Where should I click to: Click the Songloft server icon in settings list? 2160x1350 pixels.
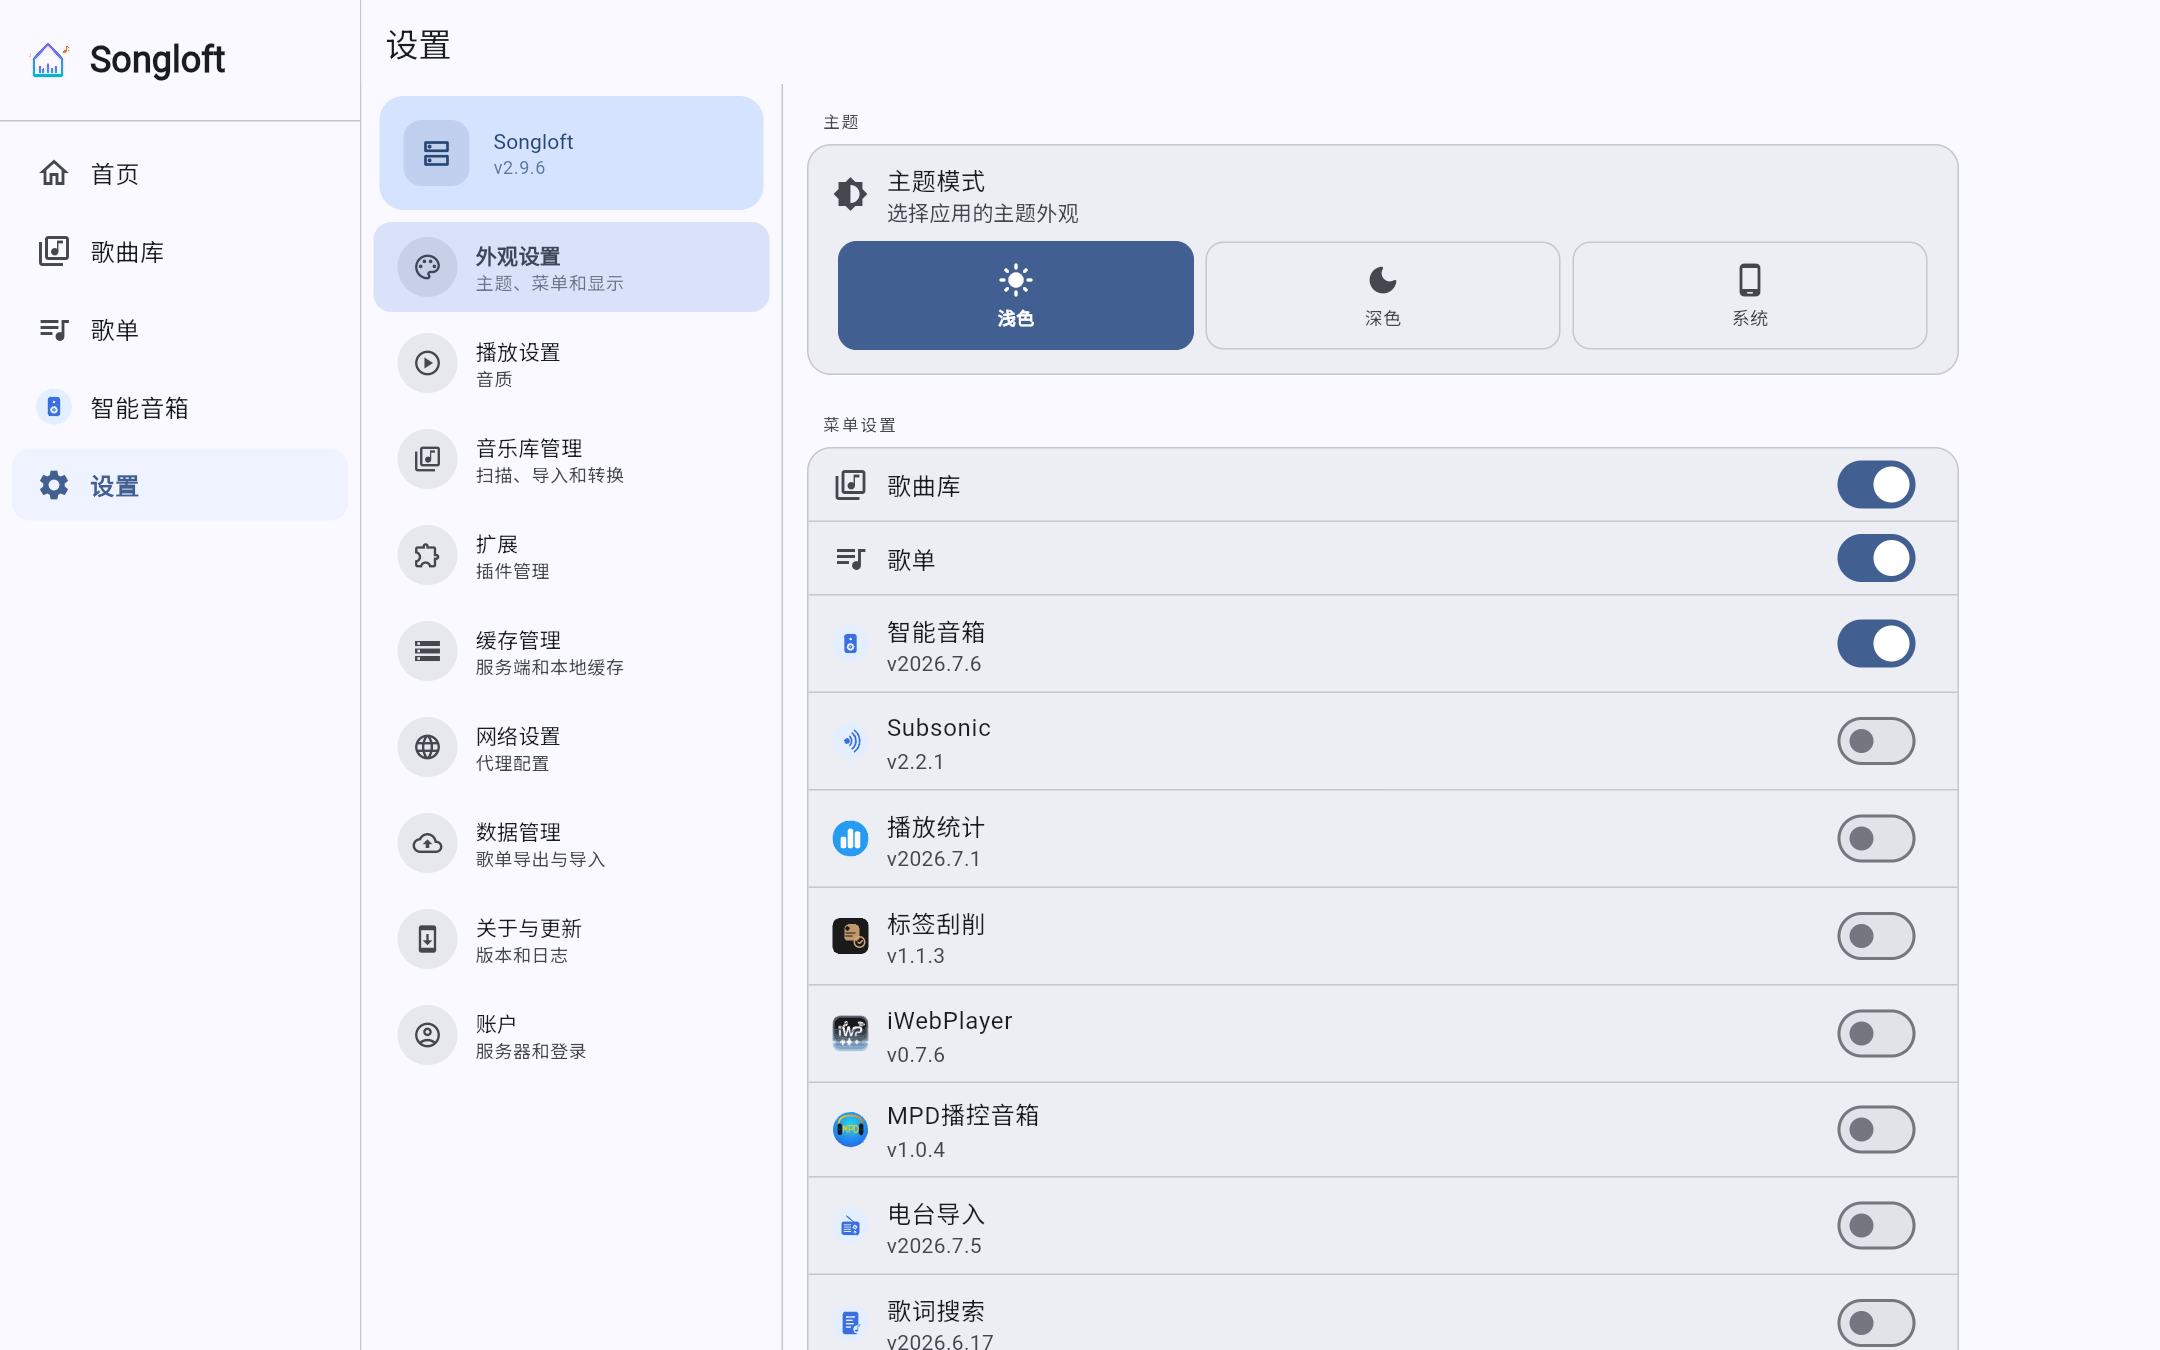coord(436,153)
